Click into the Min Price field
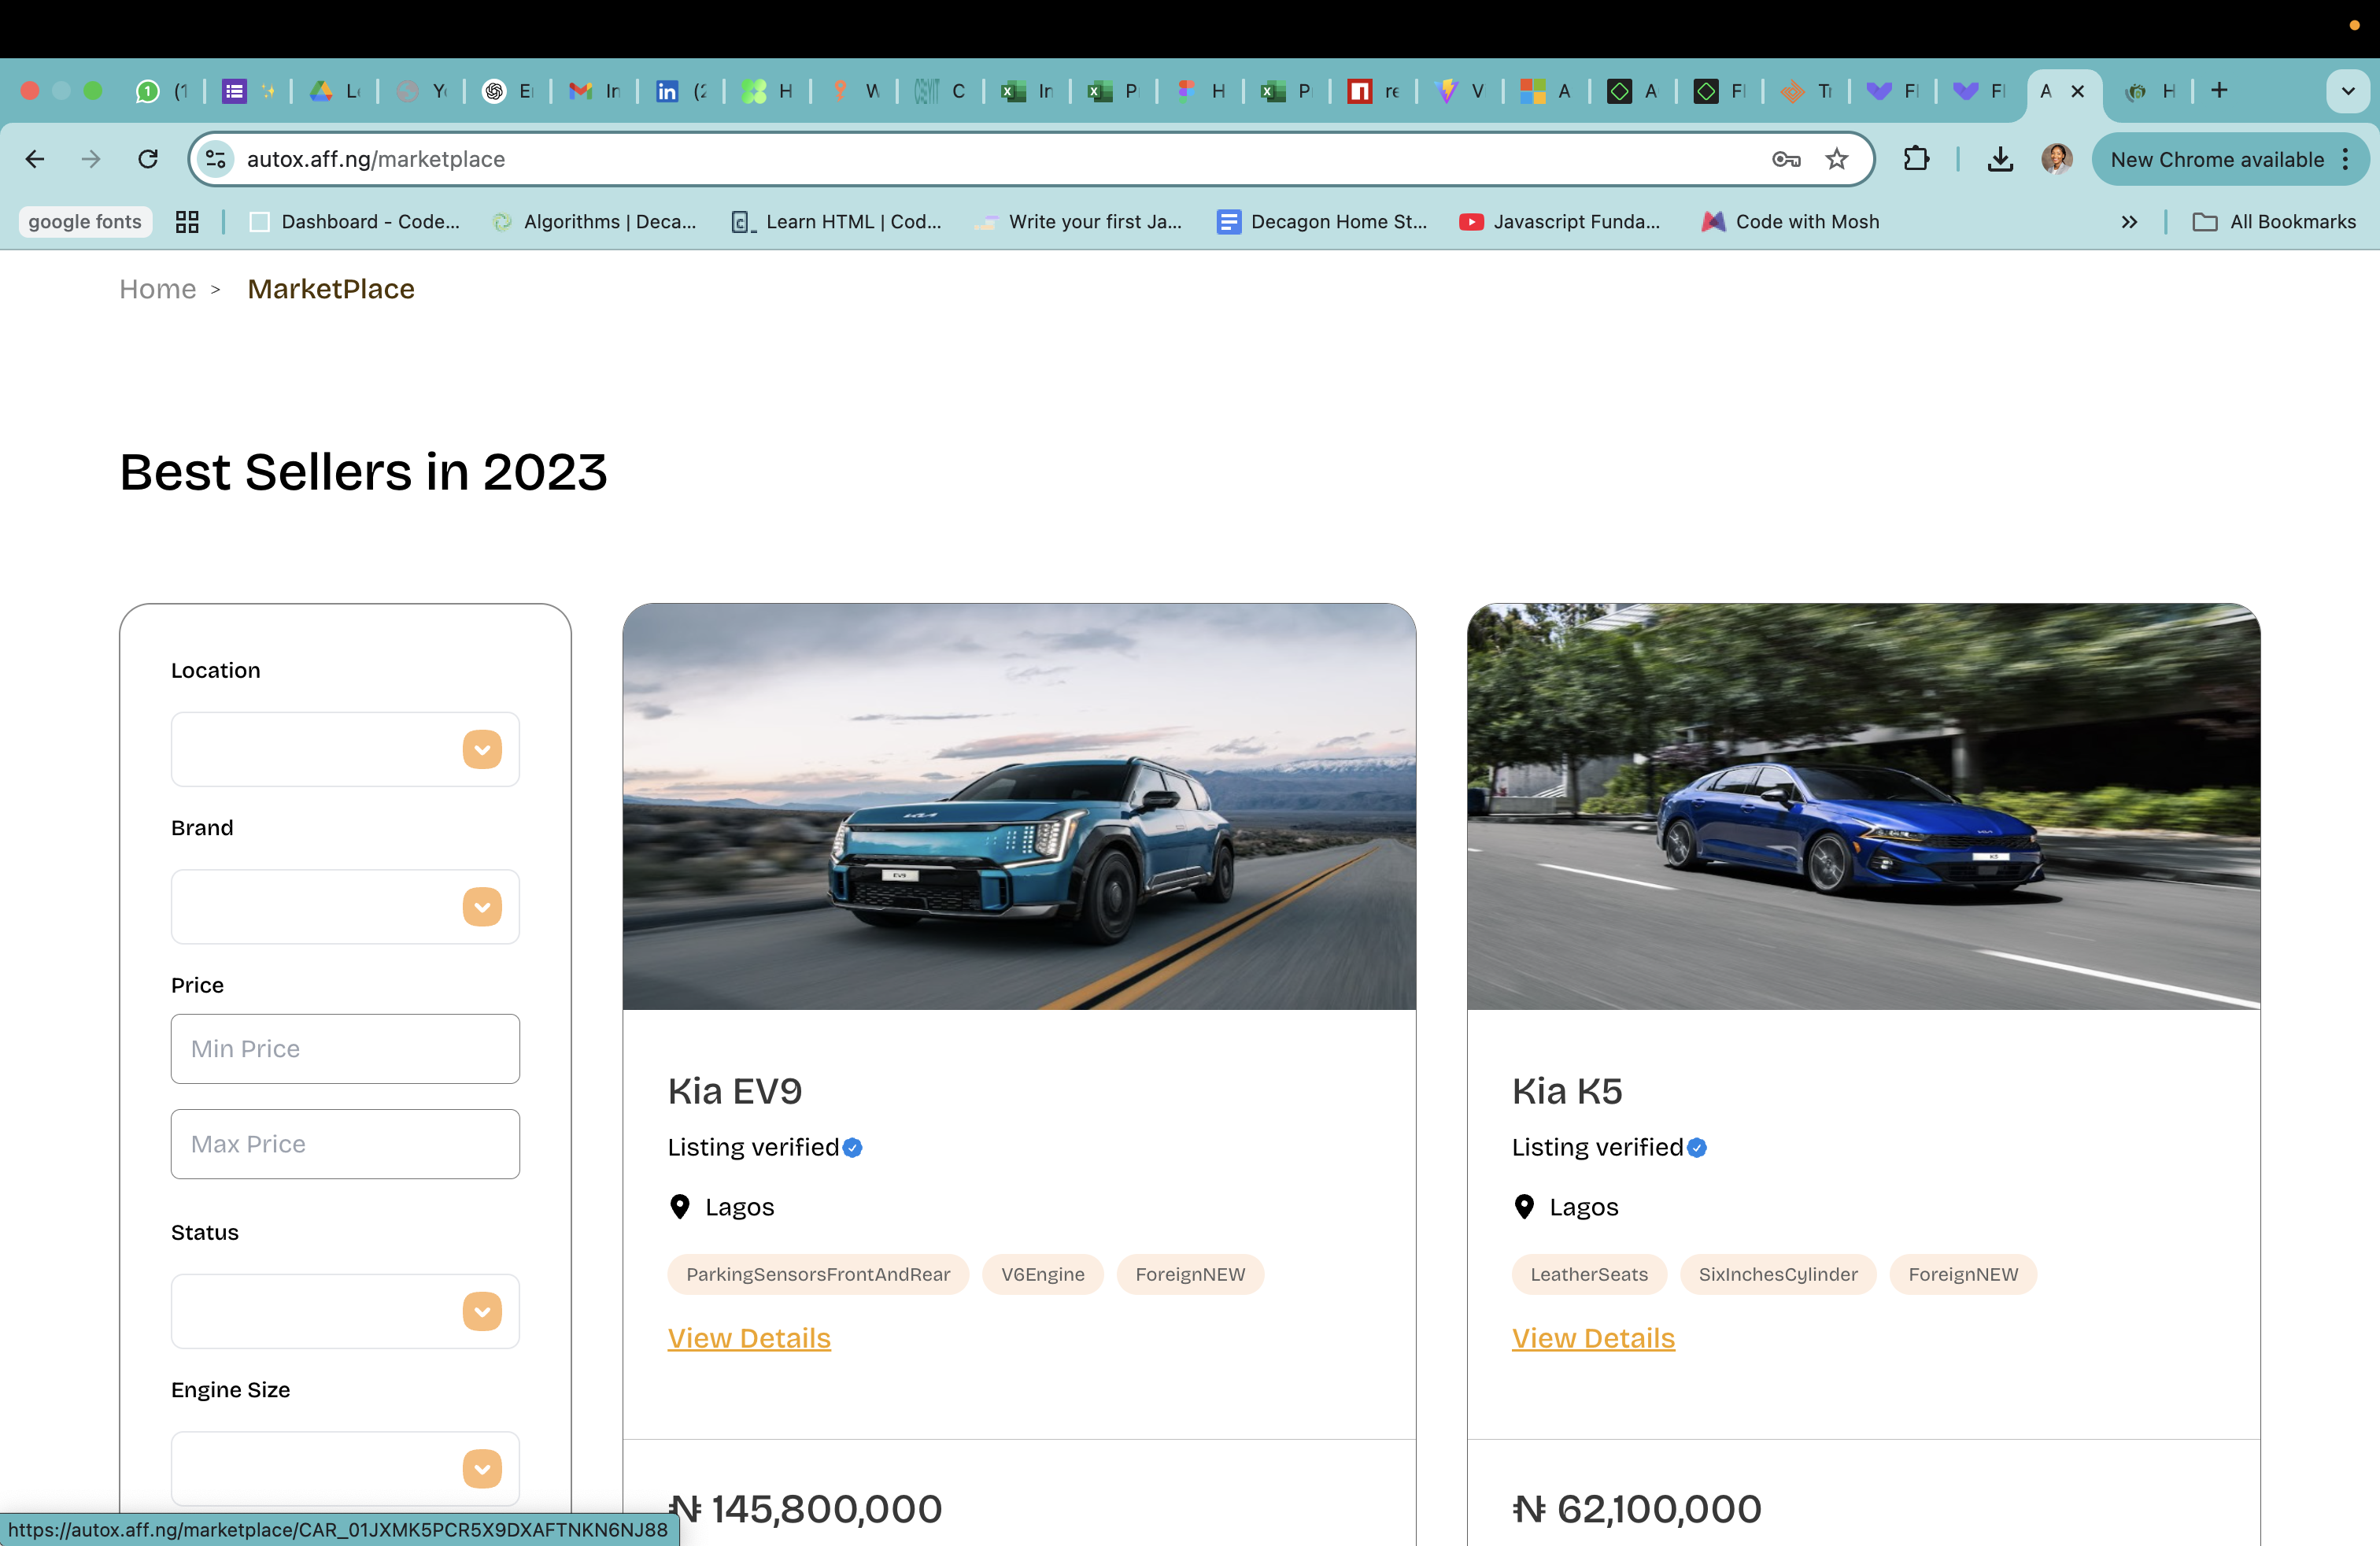Screen dimensions: 2380x1546 (x=345, y=1049)
